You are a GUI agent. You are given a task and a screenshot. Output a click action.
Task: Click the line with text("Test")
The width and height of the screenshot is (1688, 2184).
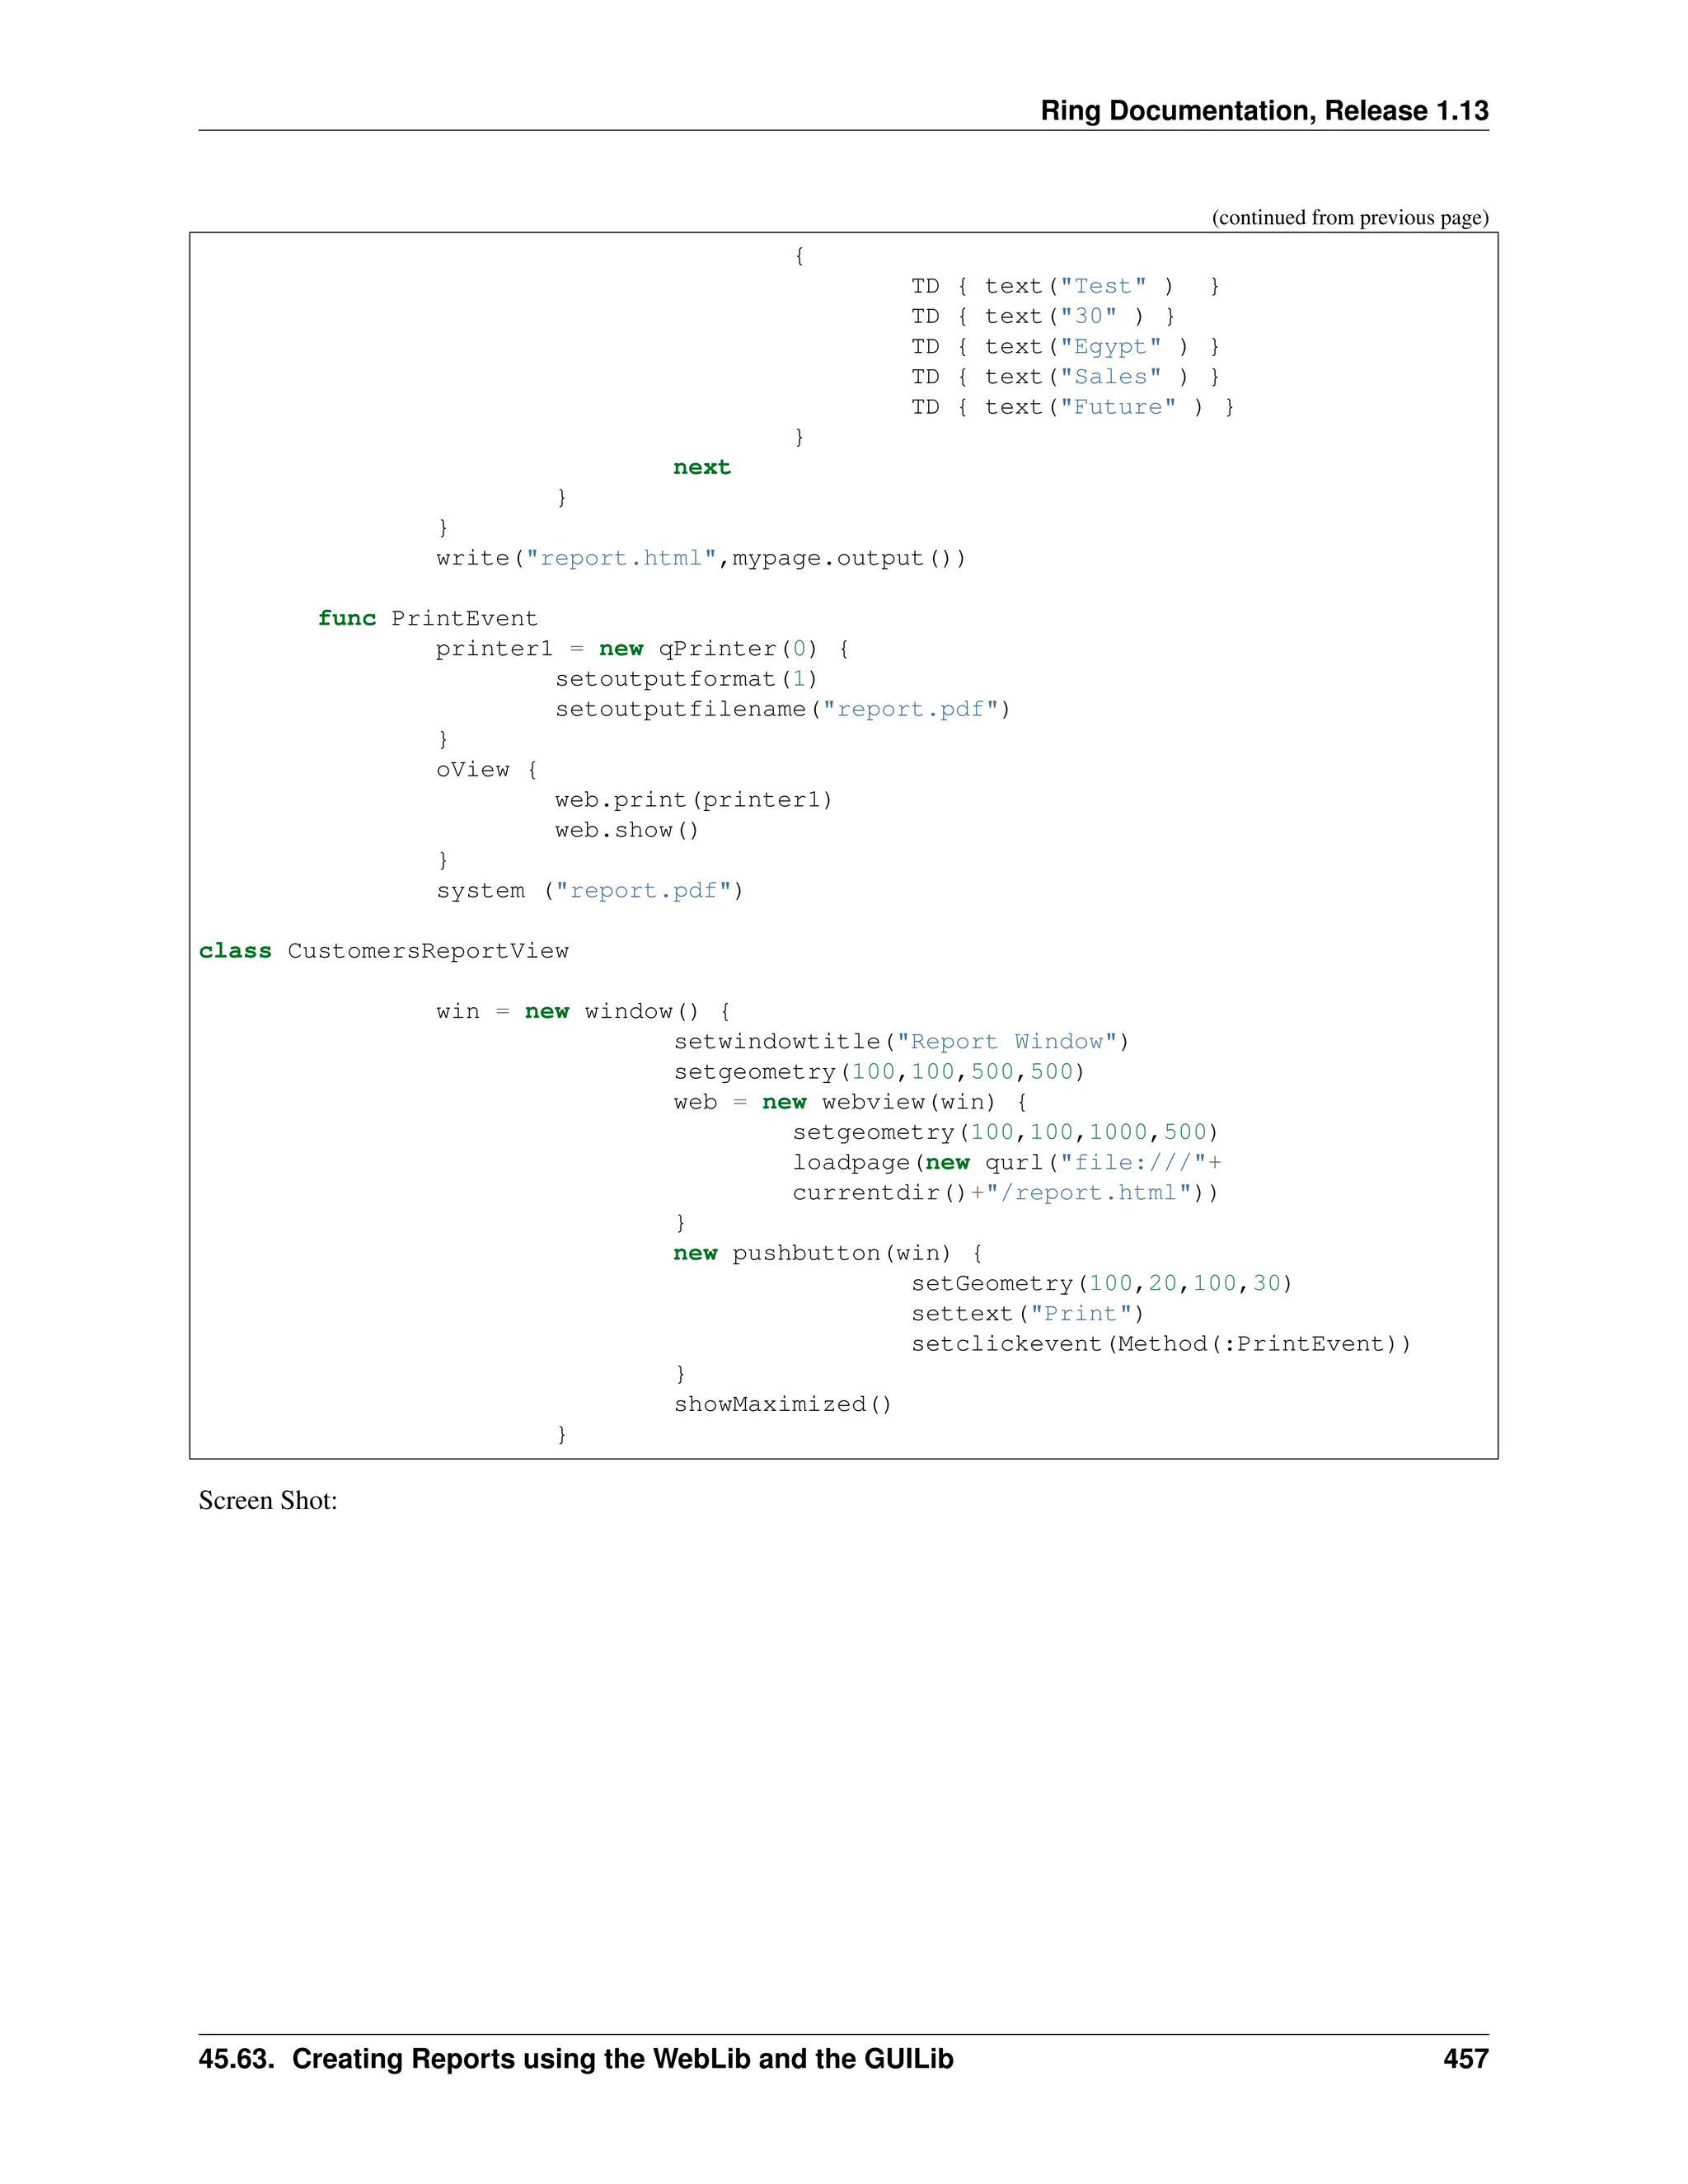(x=1064, y=286)
